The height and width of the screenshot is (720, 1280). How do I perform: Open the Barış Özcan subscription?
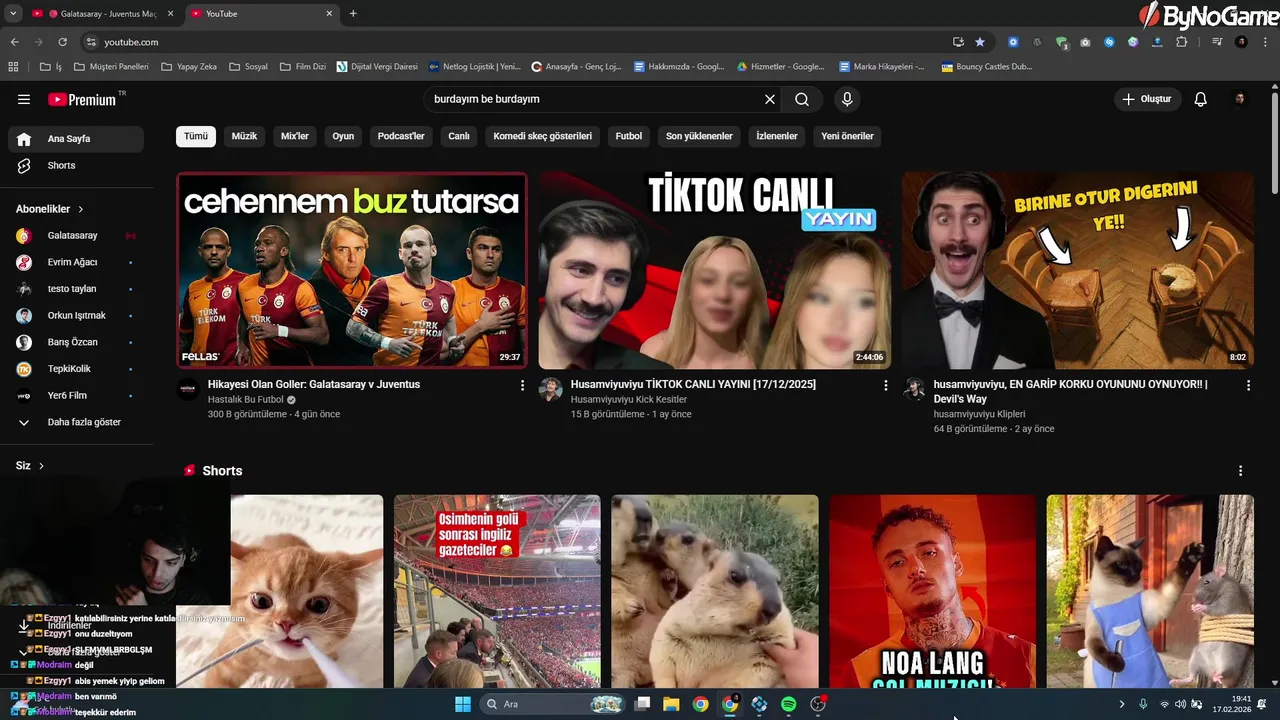[x=76, y=342]
